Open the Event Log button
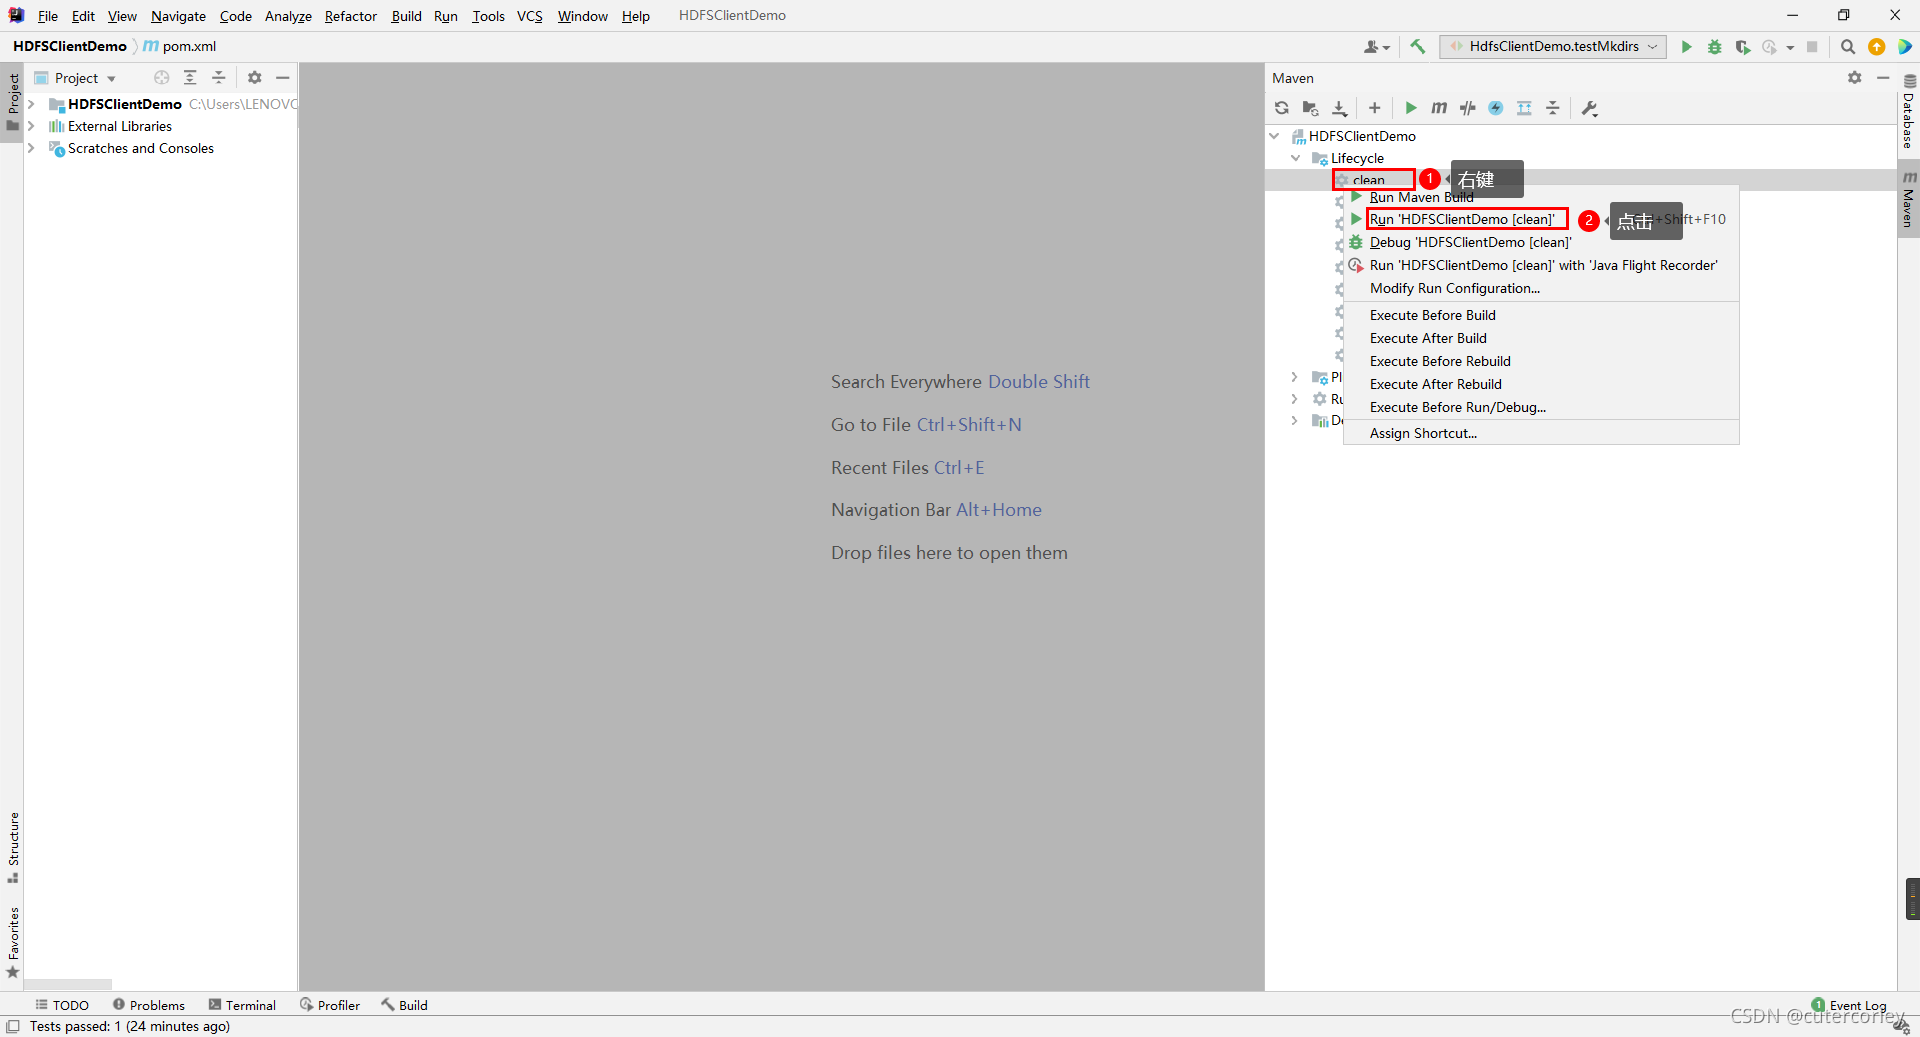The height and width of the screenshot is (1037, 1920). coord(1849,1005)
